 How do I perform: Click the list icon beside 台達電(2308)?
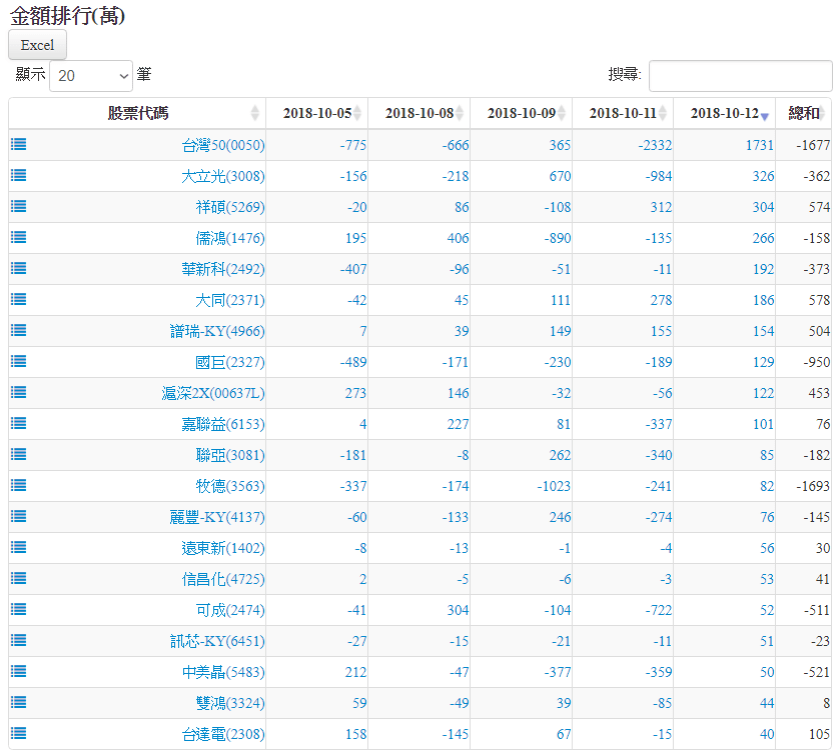pyautogui.click(x=19, y=733)
